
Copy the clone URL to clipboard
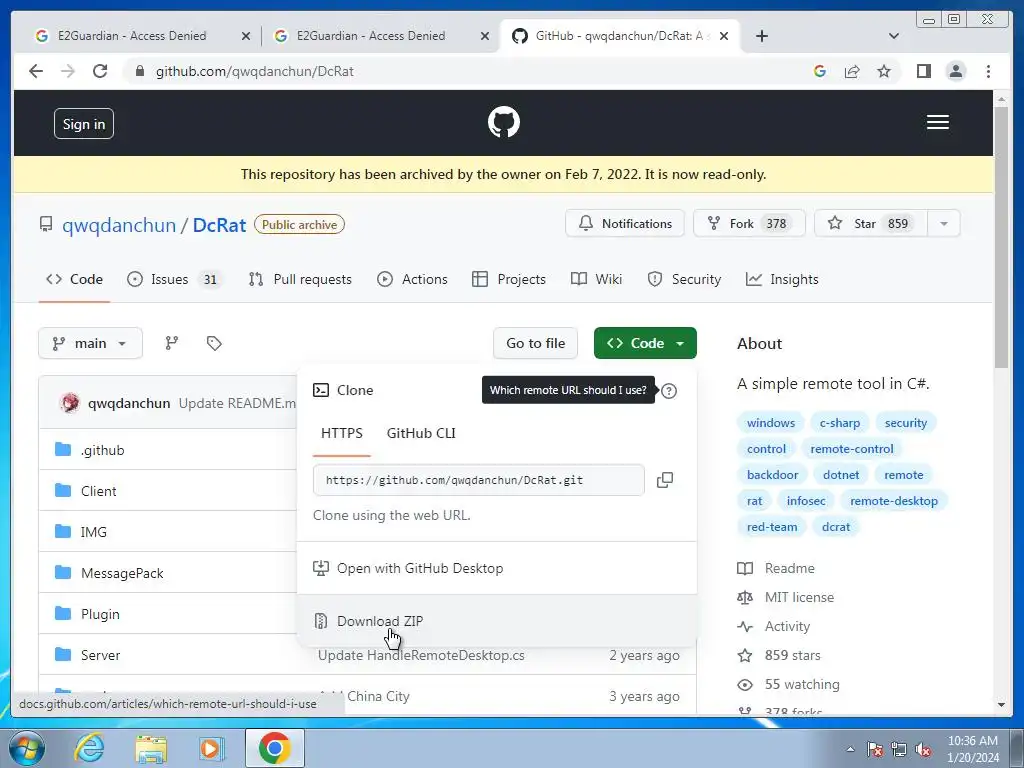664,480
